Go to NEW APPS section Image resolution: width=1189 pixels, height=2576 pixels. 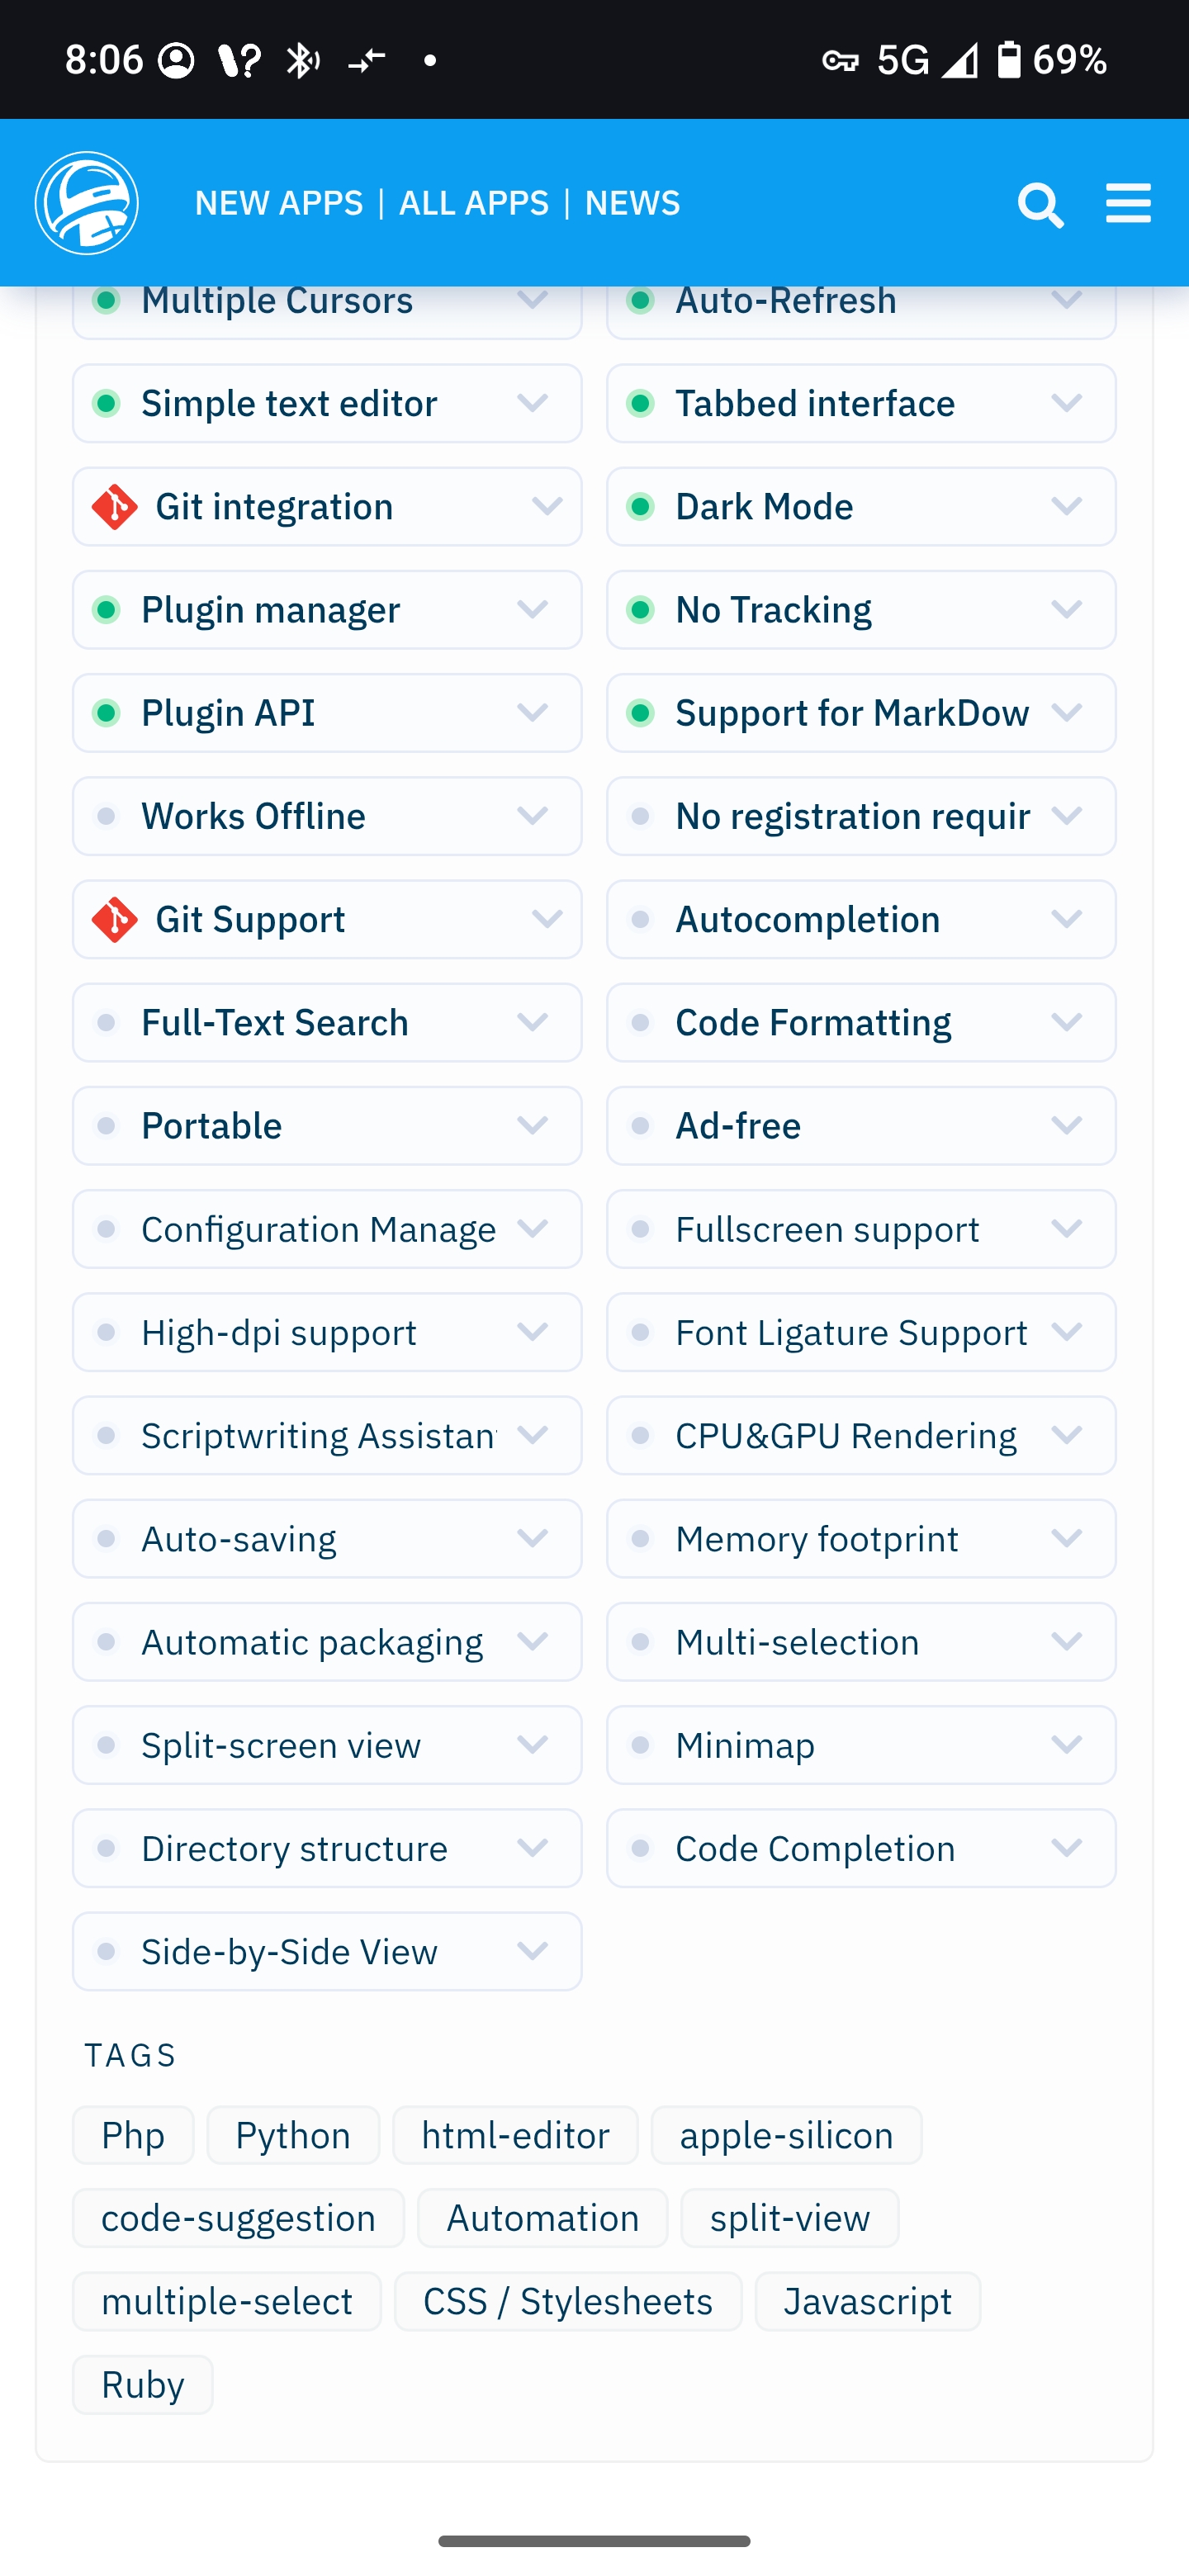(279, 203)
